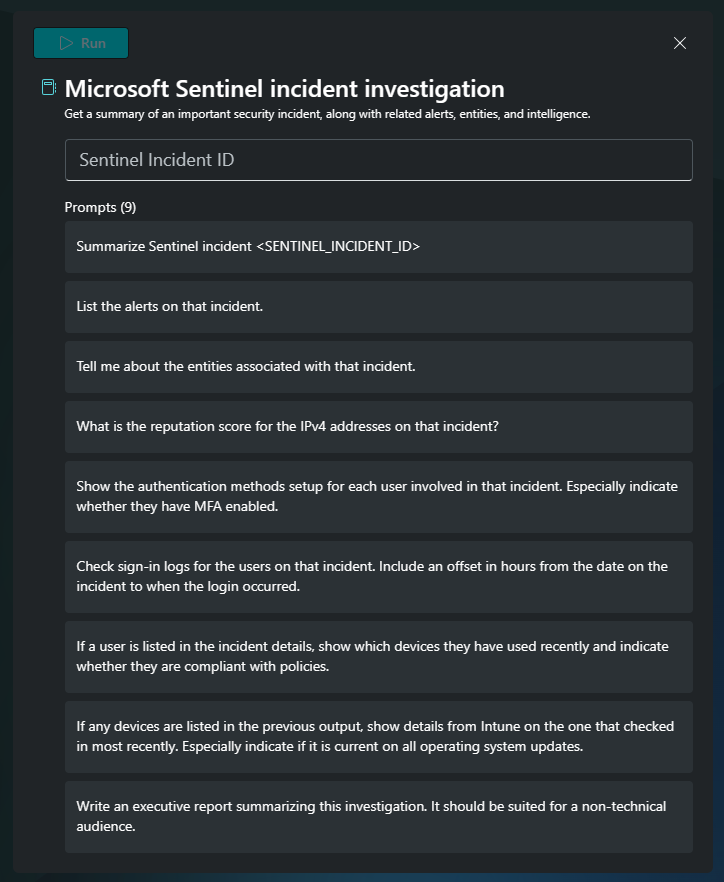Click the Run button

(81, 43)
